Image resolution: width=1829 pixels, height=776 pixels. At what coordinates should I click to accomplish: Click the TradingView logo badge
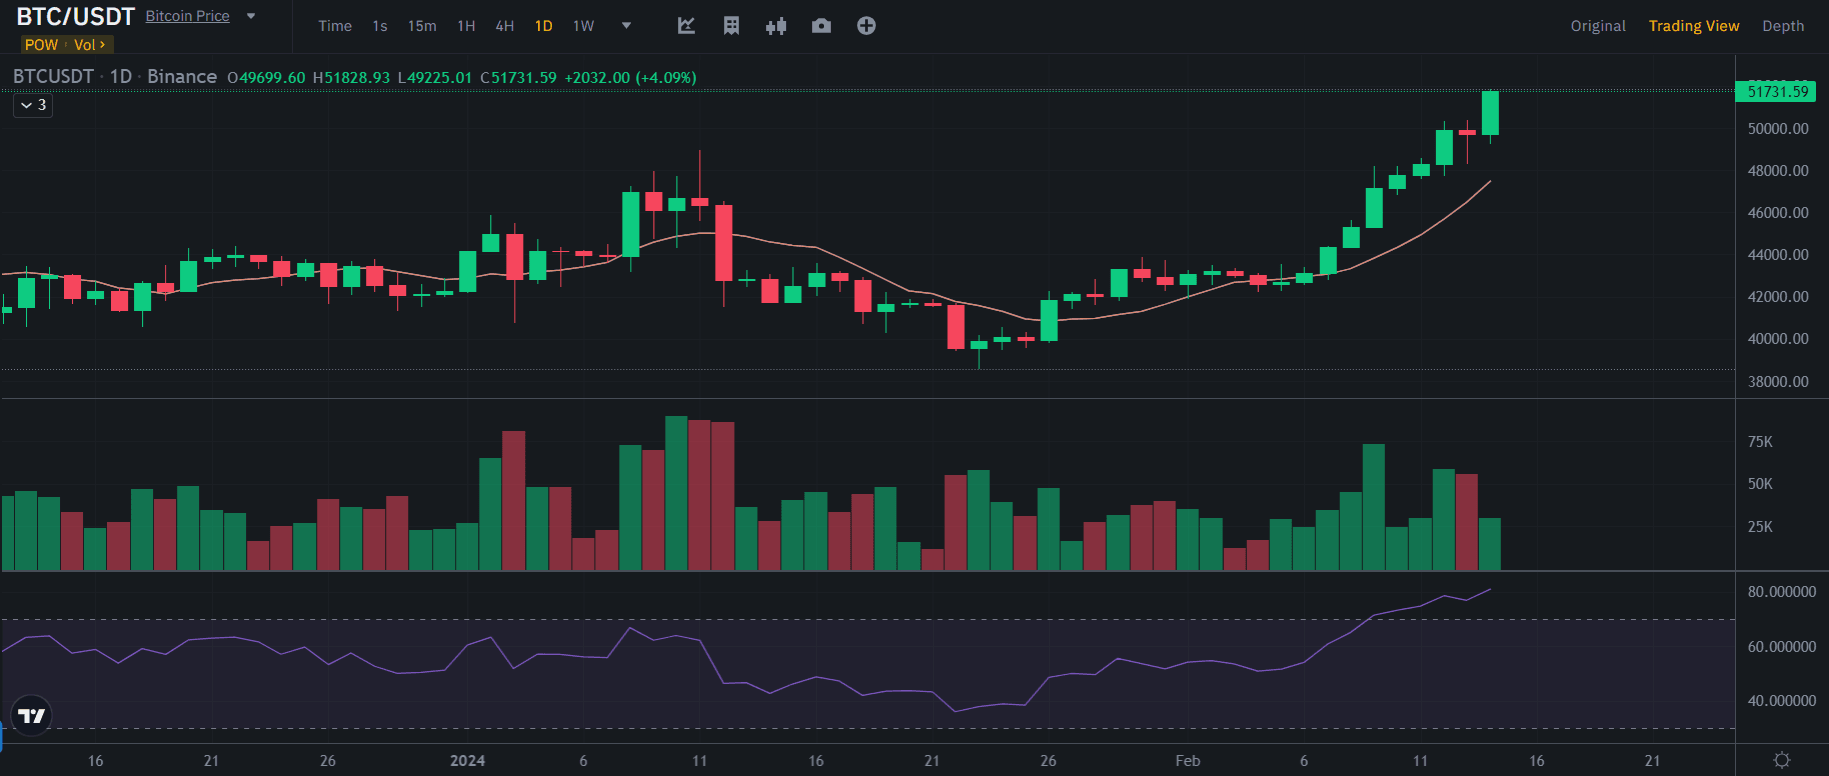point(32,715)
